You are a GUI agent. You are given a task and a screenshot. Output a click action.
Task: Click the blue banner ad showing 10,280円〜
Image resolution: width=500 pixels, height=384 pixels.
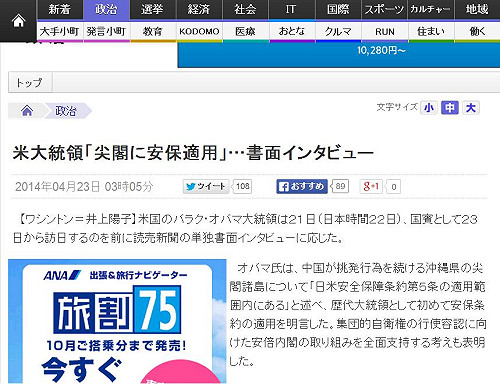click(x=339, y=55)
